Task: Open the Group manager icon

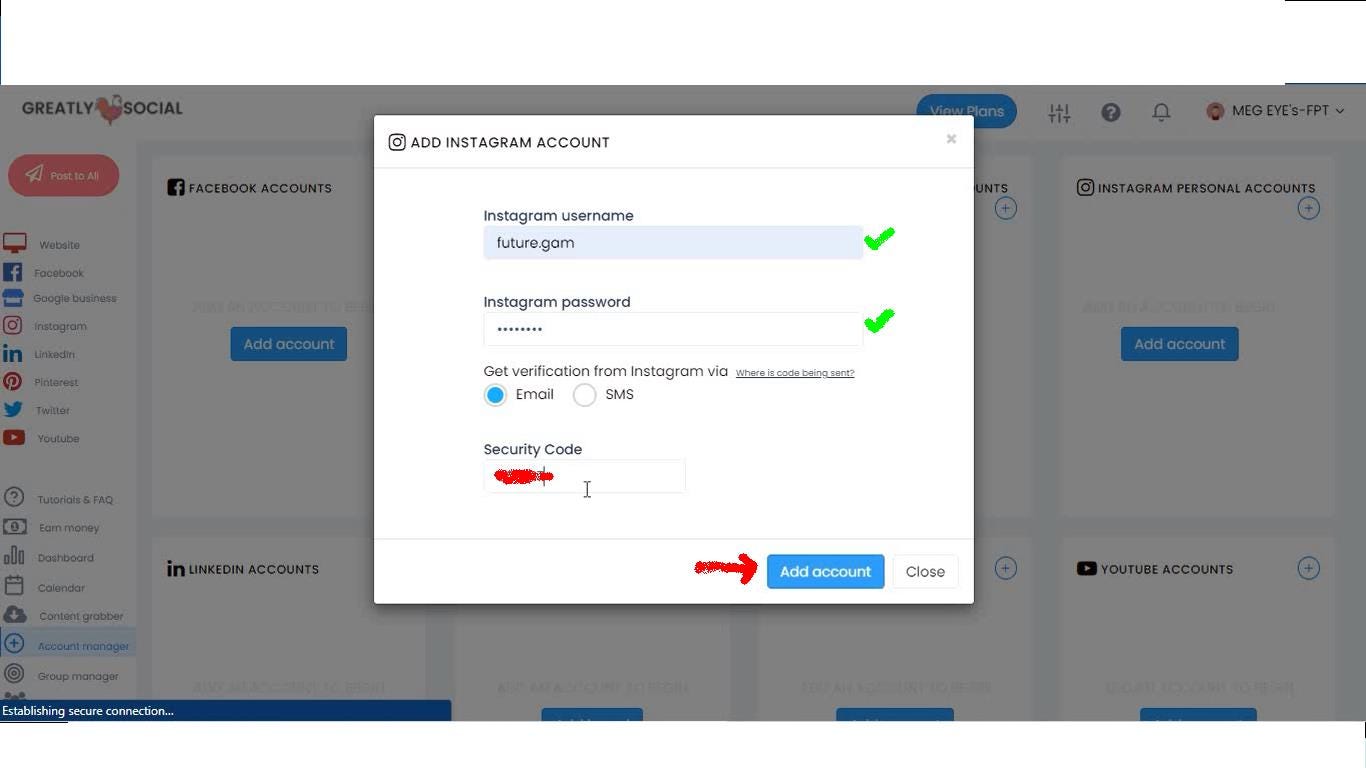Action: pos(14,674)
